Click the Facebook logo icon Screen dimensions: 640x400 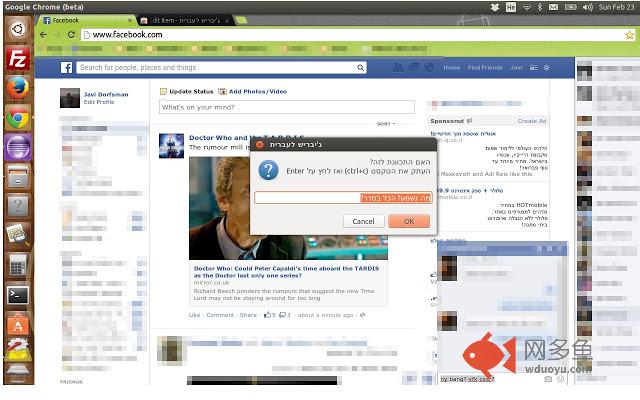point(67,68)
